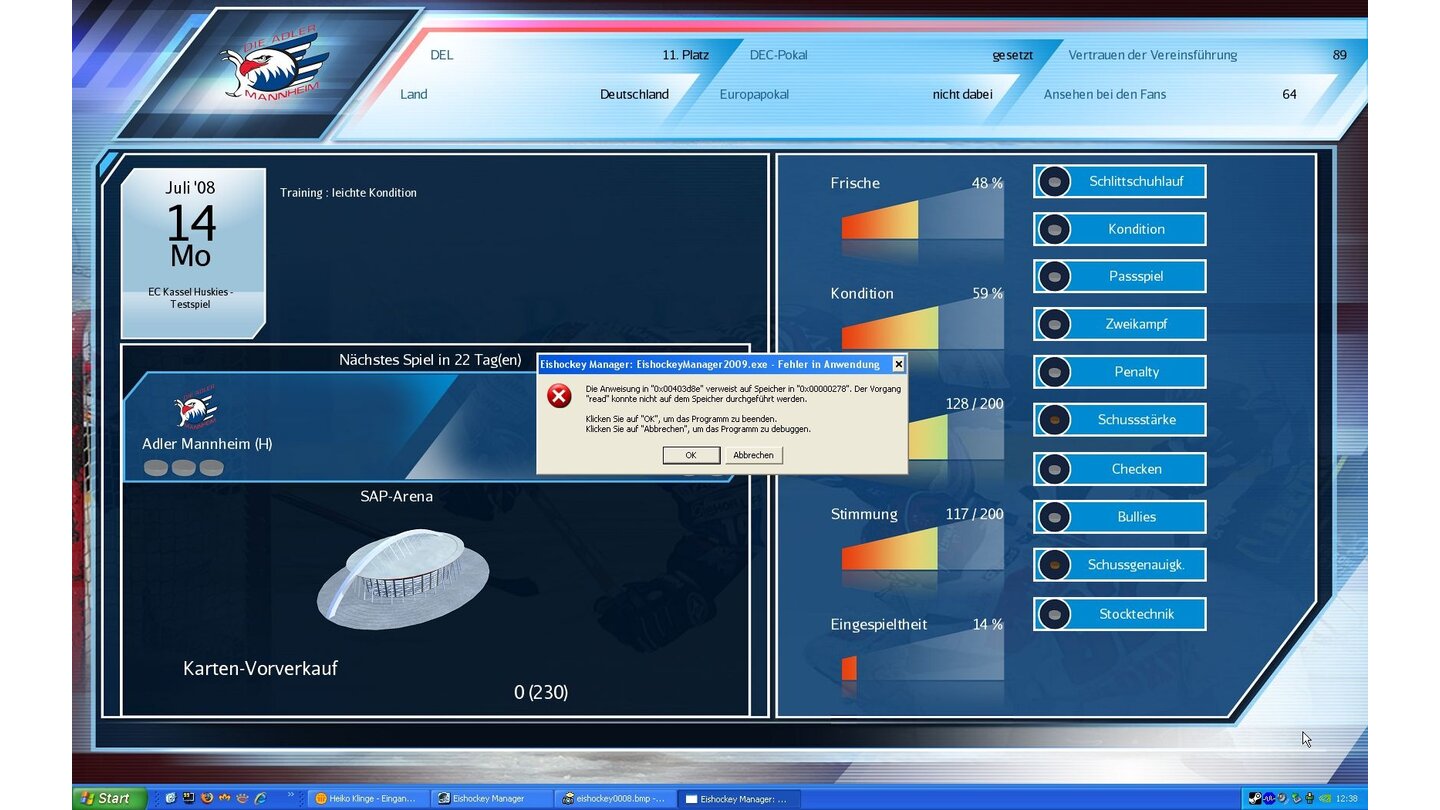Select the Penalty training option

click(x=1119, y=372)
